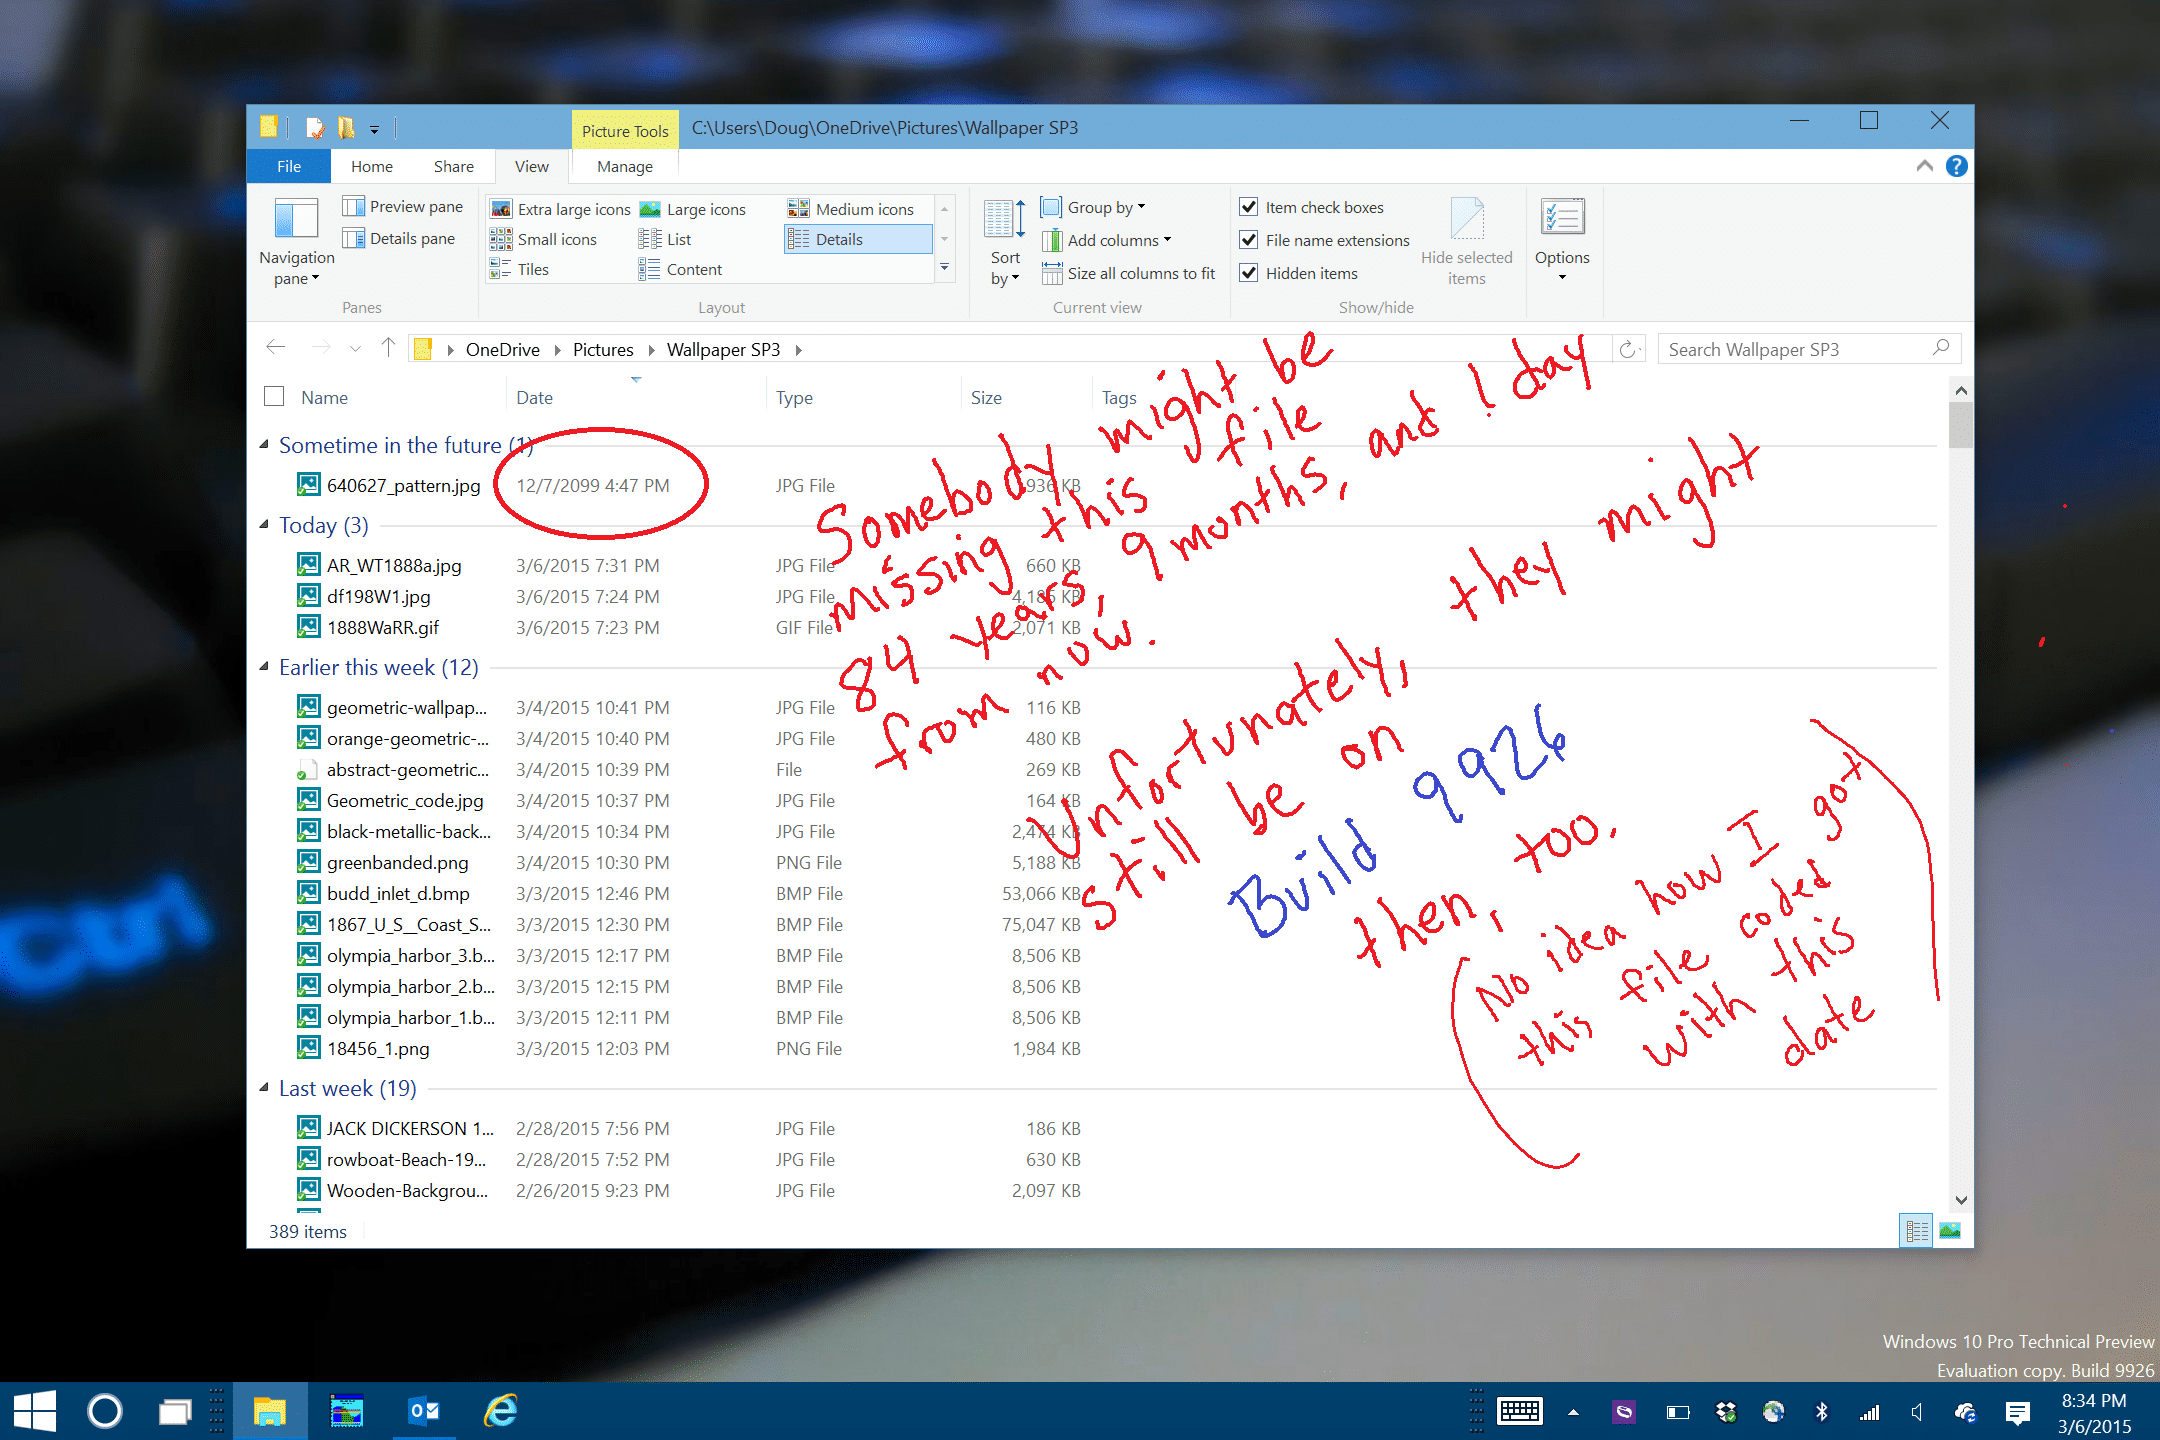Collapse the Last week group

(264, 1087)
